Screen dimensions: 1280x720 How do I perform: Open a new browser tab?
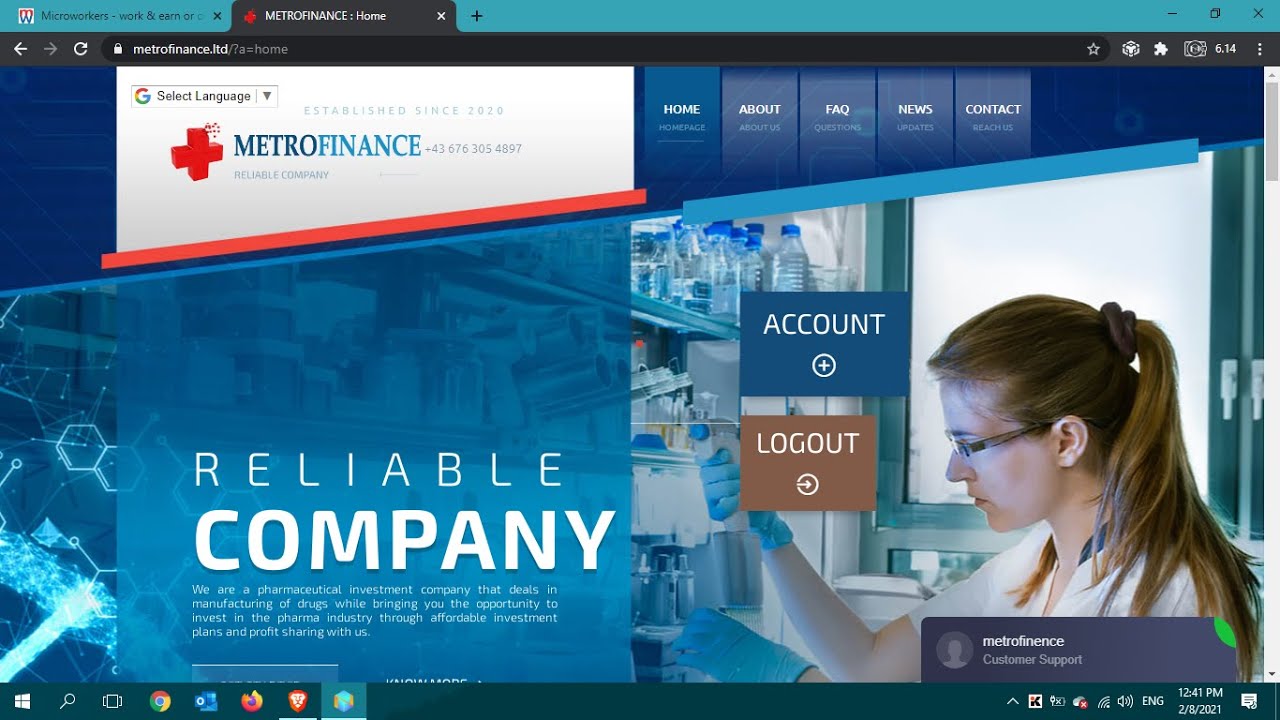(x=477, y=16)
